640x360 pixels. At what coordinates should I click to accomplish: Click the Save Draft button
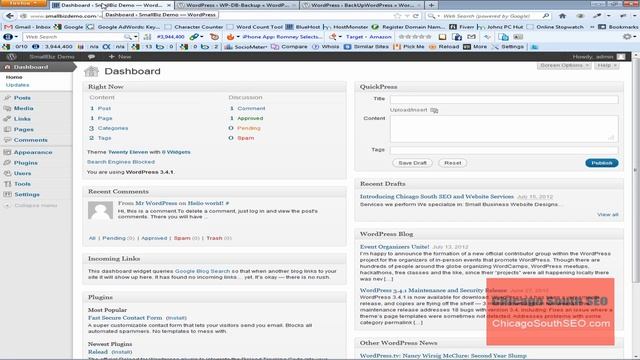click(x=412, y=163)
